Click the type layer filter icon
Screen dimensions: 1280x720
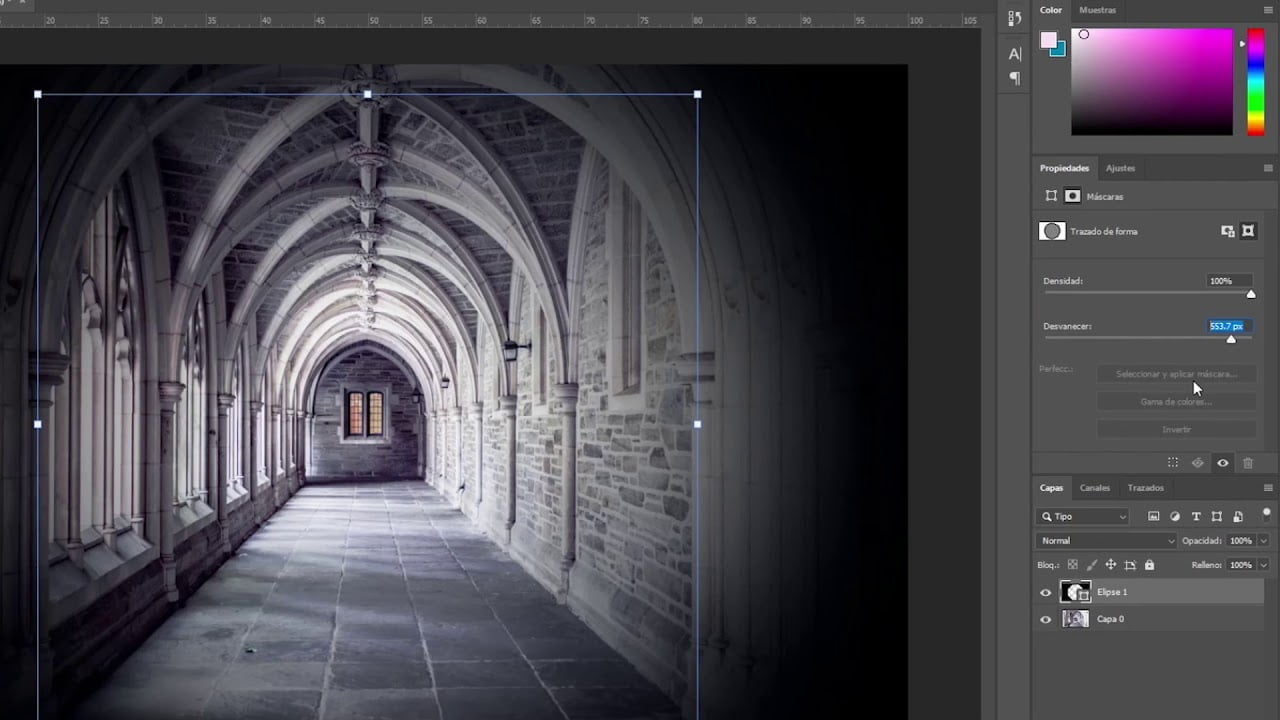tap(1196, 516)
